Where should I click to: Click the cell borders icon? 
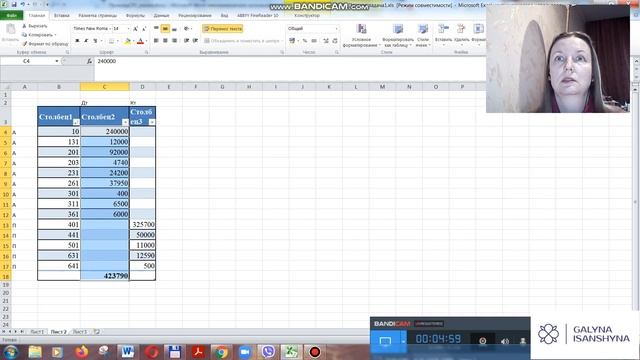(111, 41)
